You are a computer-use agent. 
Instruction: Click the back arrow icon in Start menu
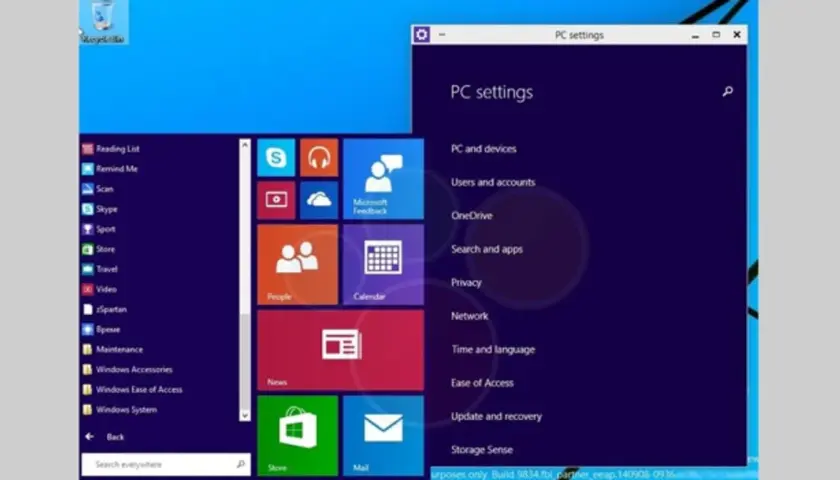pyautogui.click(x=89, y=437)
